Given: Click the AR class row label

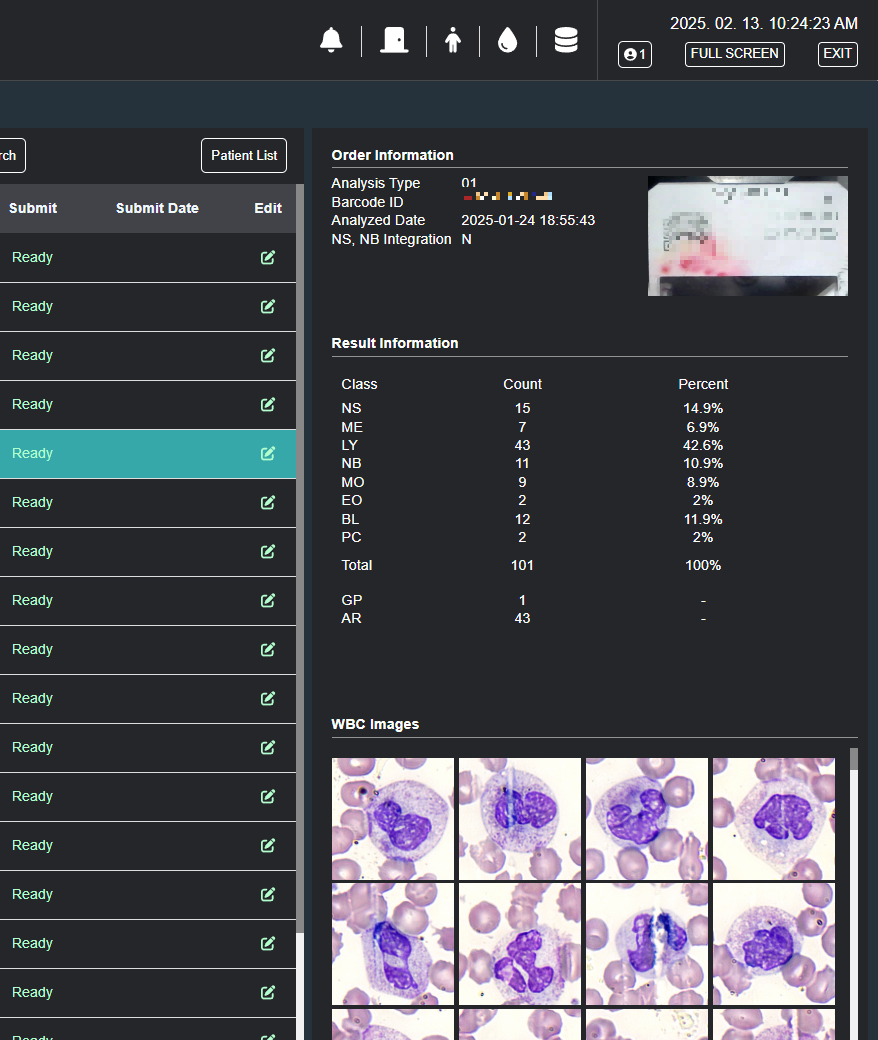Looking at the screenshot, I should point(351,618).
